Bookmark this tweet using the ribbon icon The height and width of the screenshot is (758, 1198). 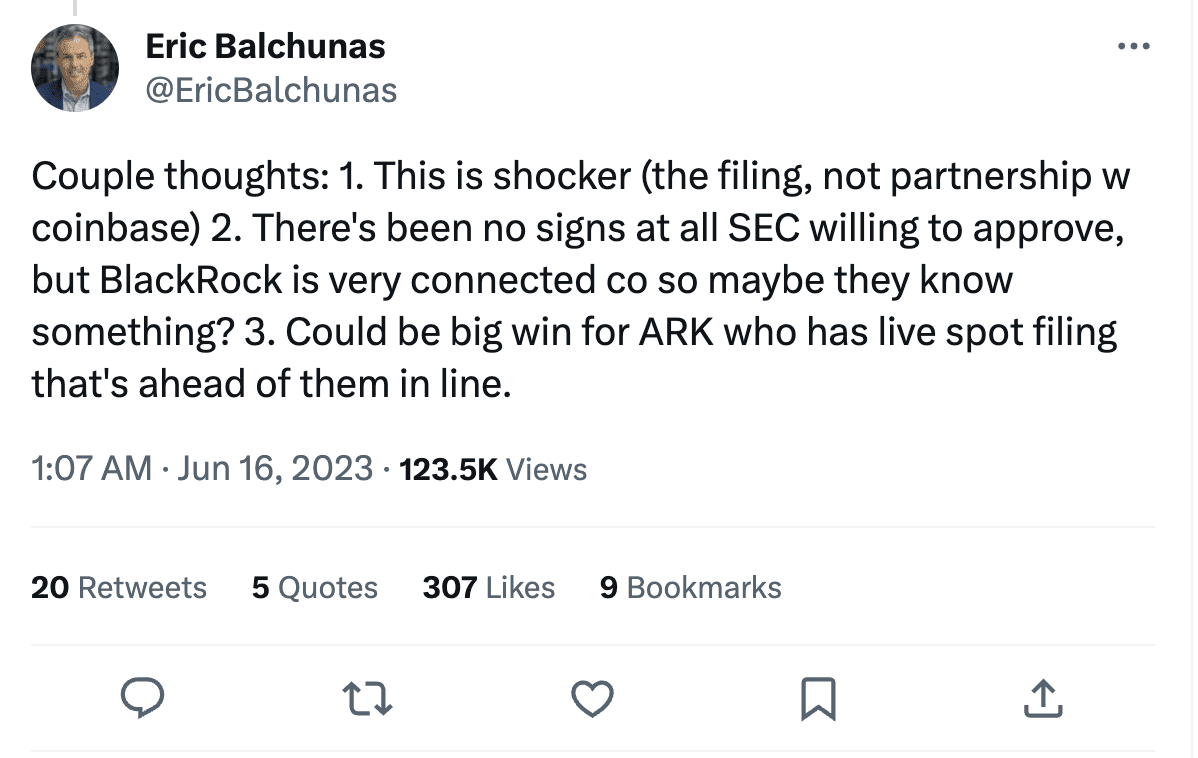point(818,698)
